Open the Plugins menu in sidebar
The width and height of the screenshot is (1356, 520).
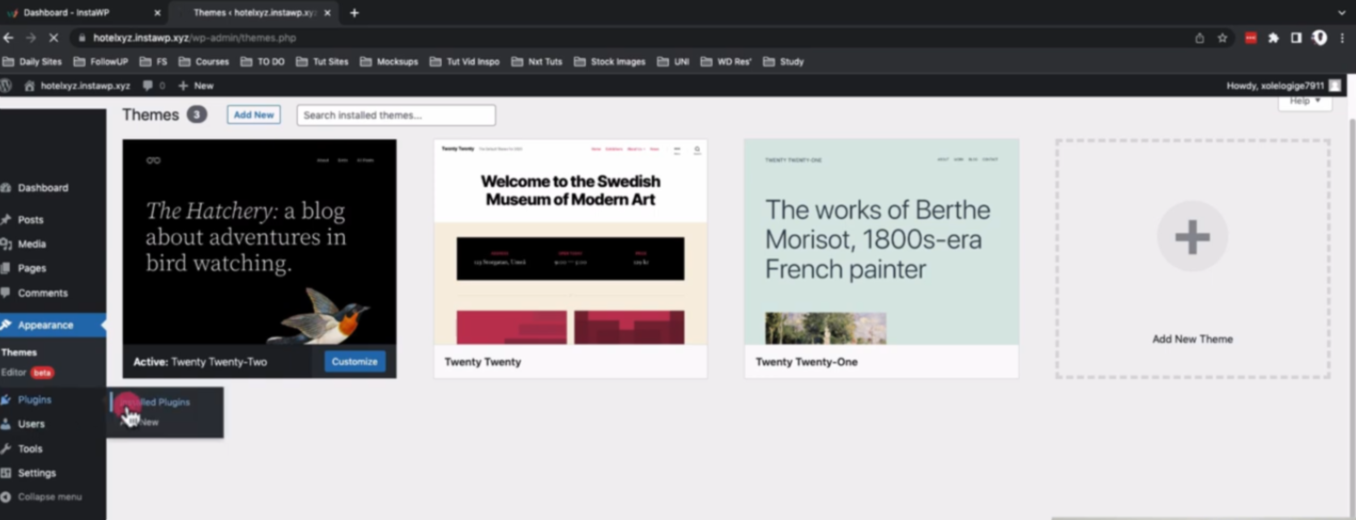point(34,400)
